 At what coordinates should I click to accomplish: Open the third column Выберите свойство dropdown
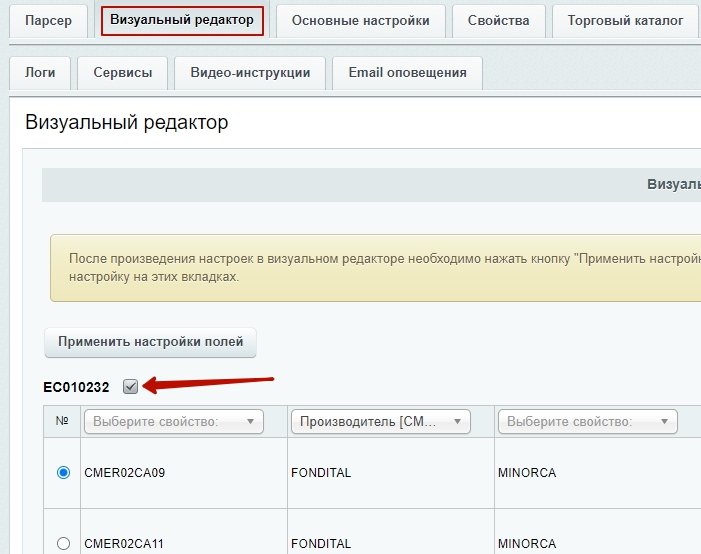(x=587, y=422)
